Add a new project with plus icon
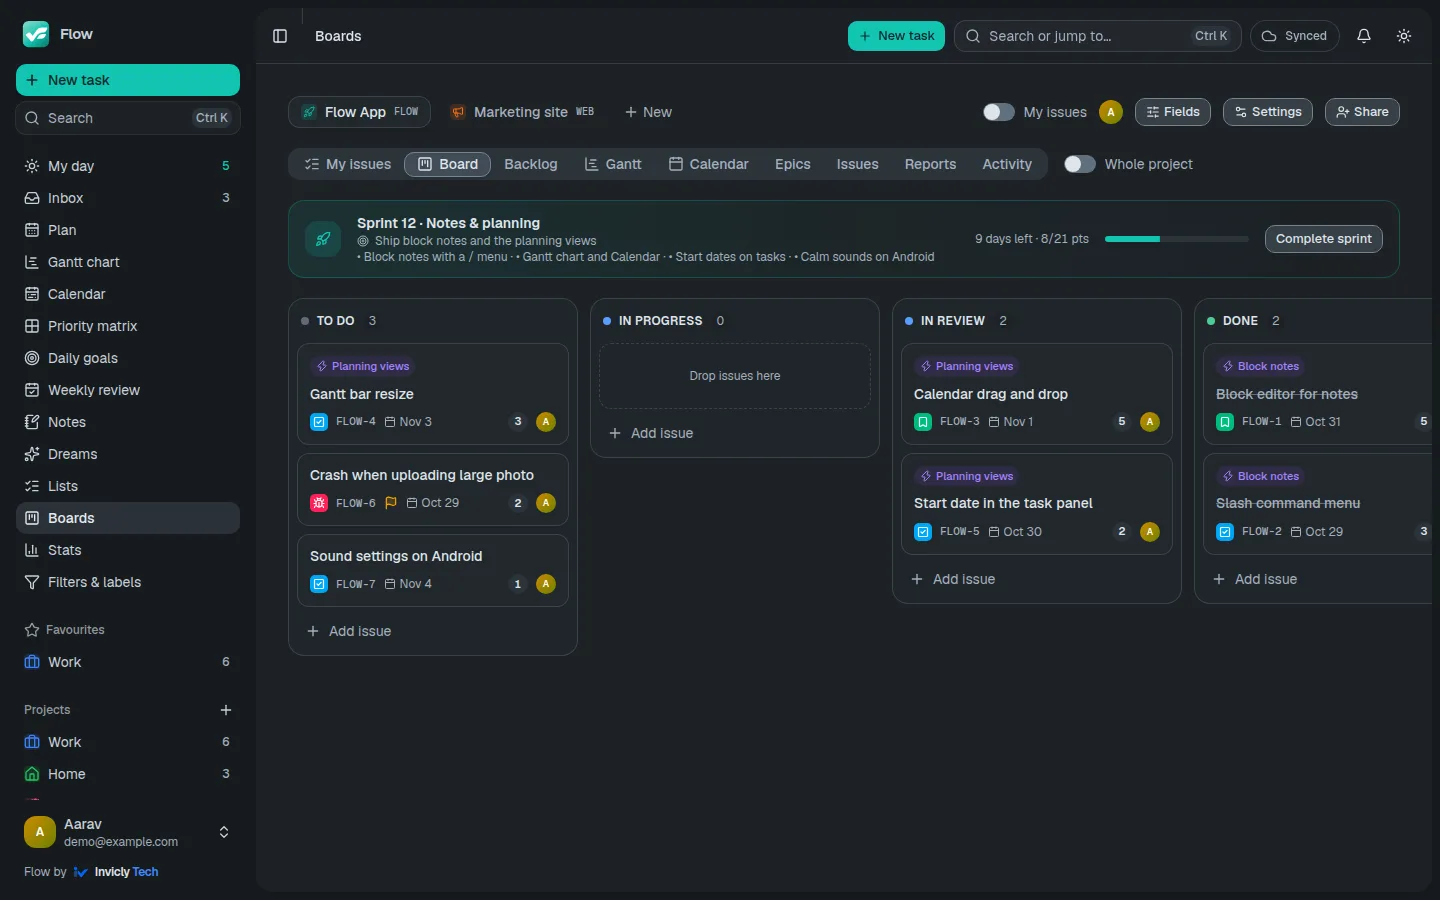1440x900 pixels. point(226,710)
